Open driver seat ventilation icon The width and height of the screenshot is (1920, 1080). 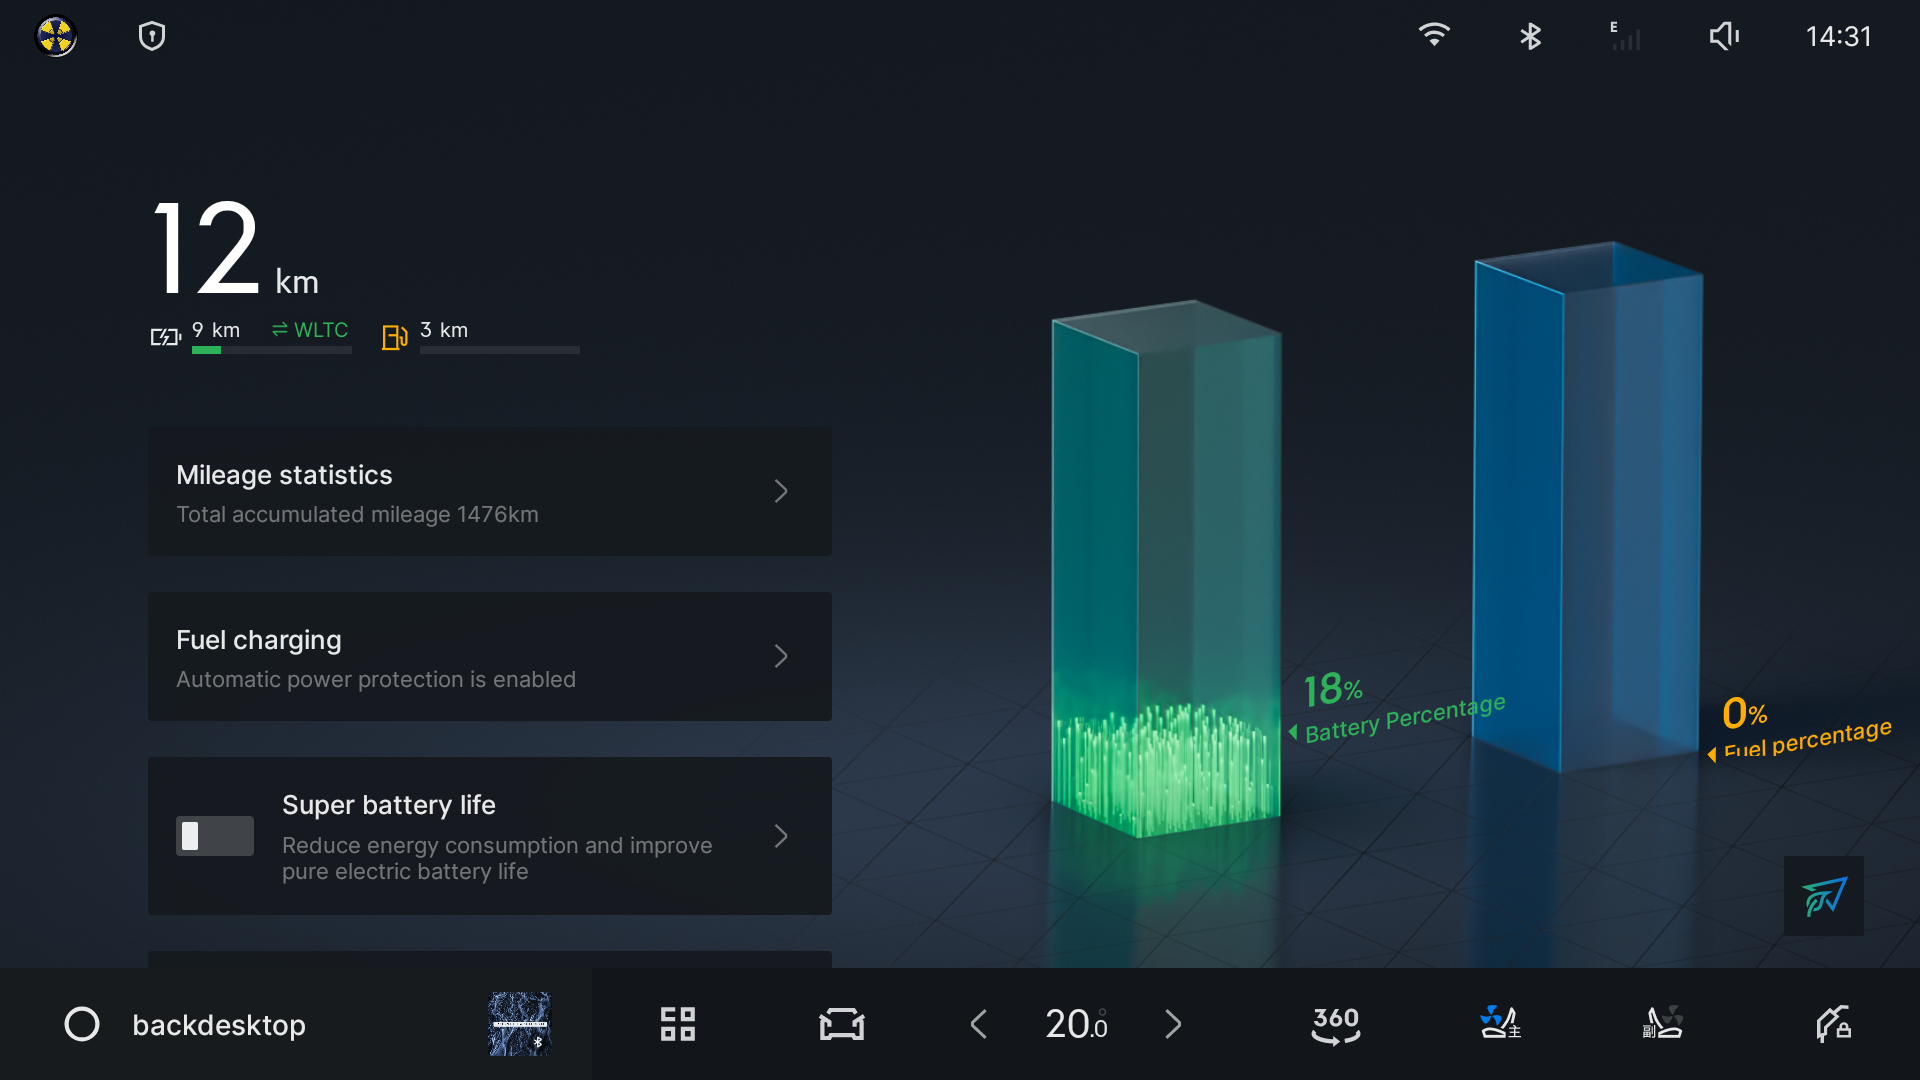coord(1499,1024)
